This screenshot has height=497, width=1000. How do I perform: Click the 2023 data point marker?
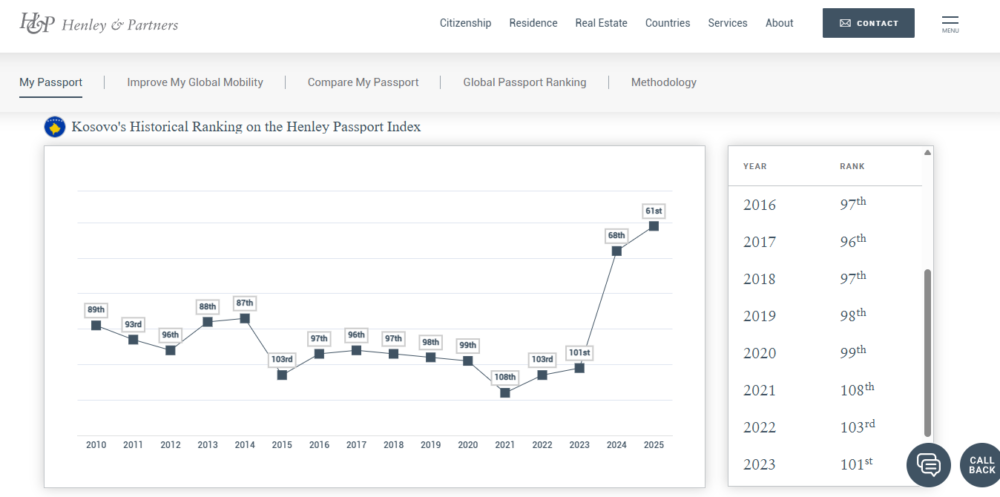click(x=579, y=368)
